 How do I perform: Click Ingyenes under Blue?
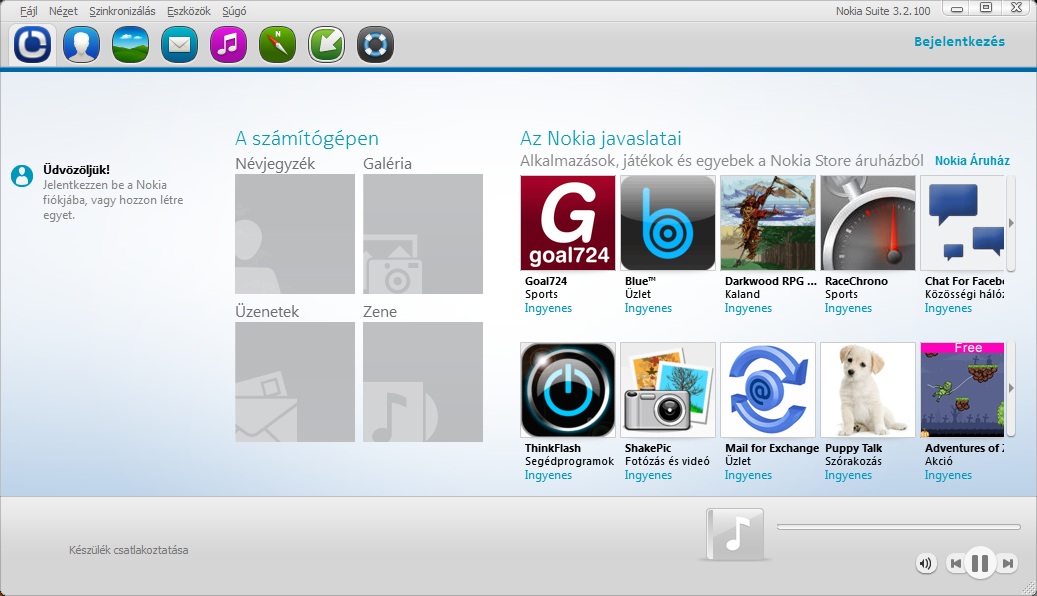pos(648,308)
